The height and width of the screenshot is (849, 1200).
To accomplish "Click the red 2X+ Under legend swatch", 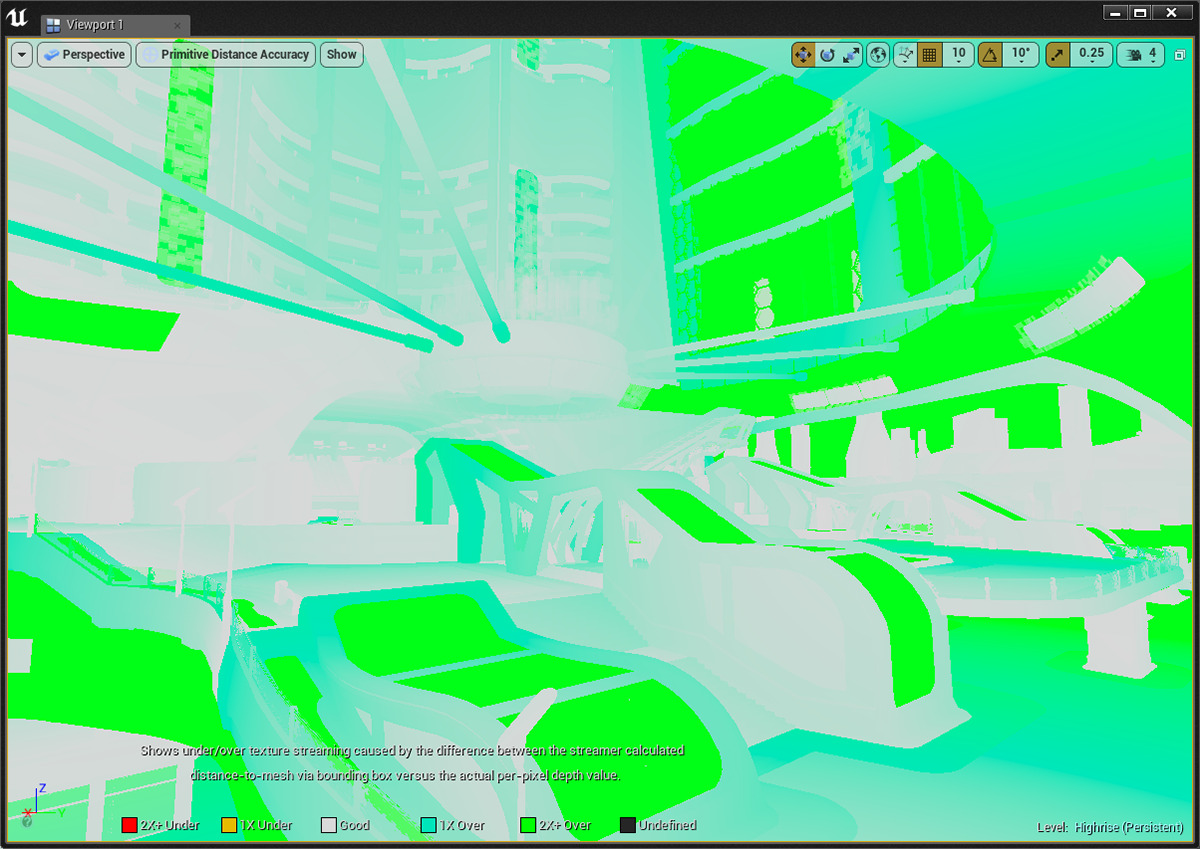I will [x=129, y=825].
